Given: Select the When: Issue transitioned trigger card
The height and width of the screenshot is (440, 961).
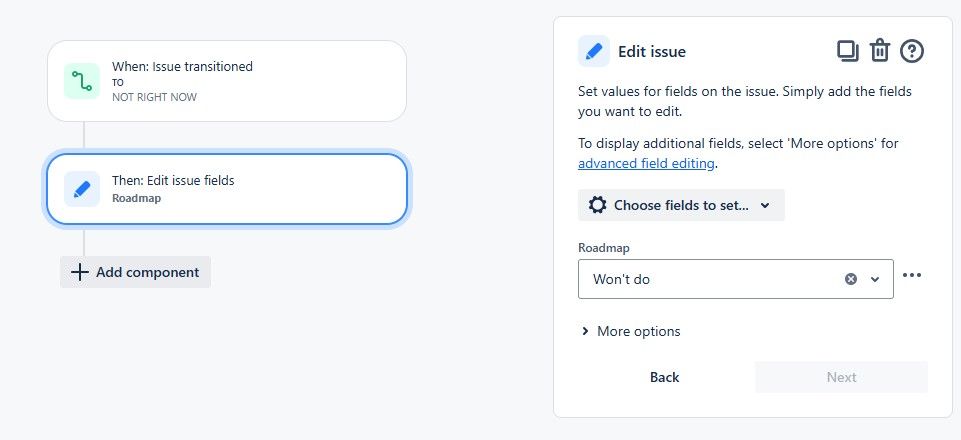Looking at the screenshot, I should 227,81.
